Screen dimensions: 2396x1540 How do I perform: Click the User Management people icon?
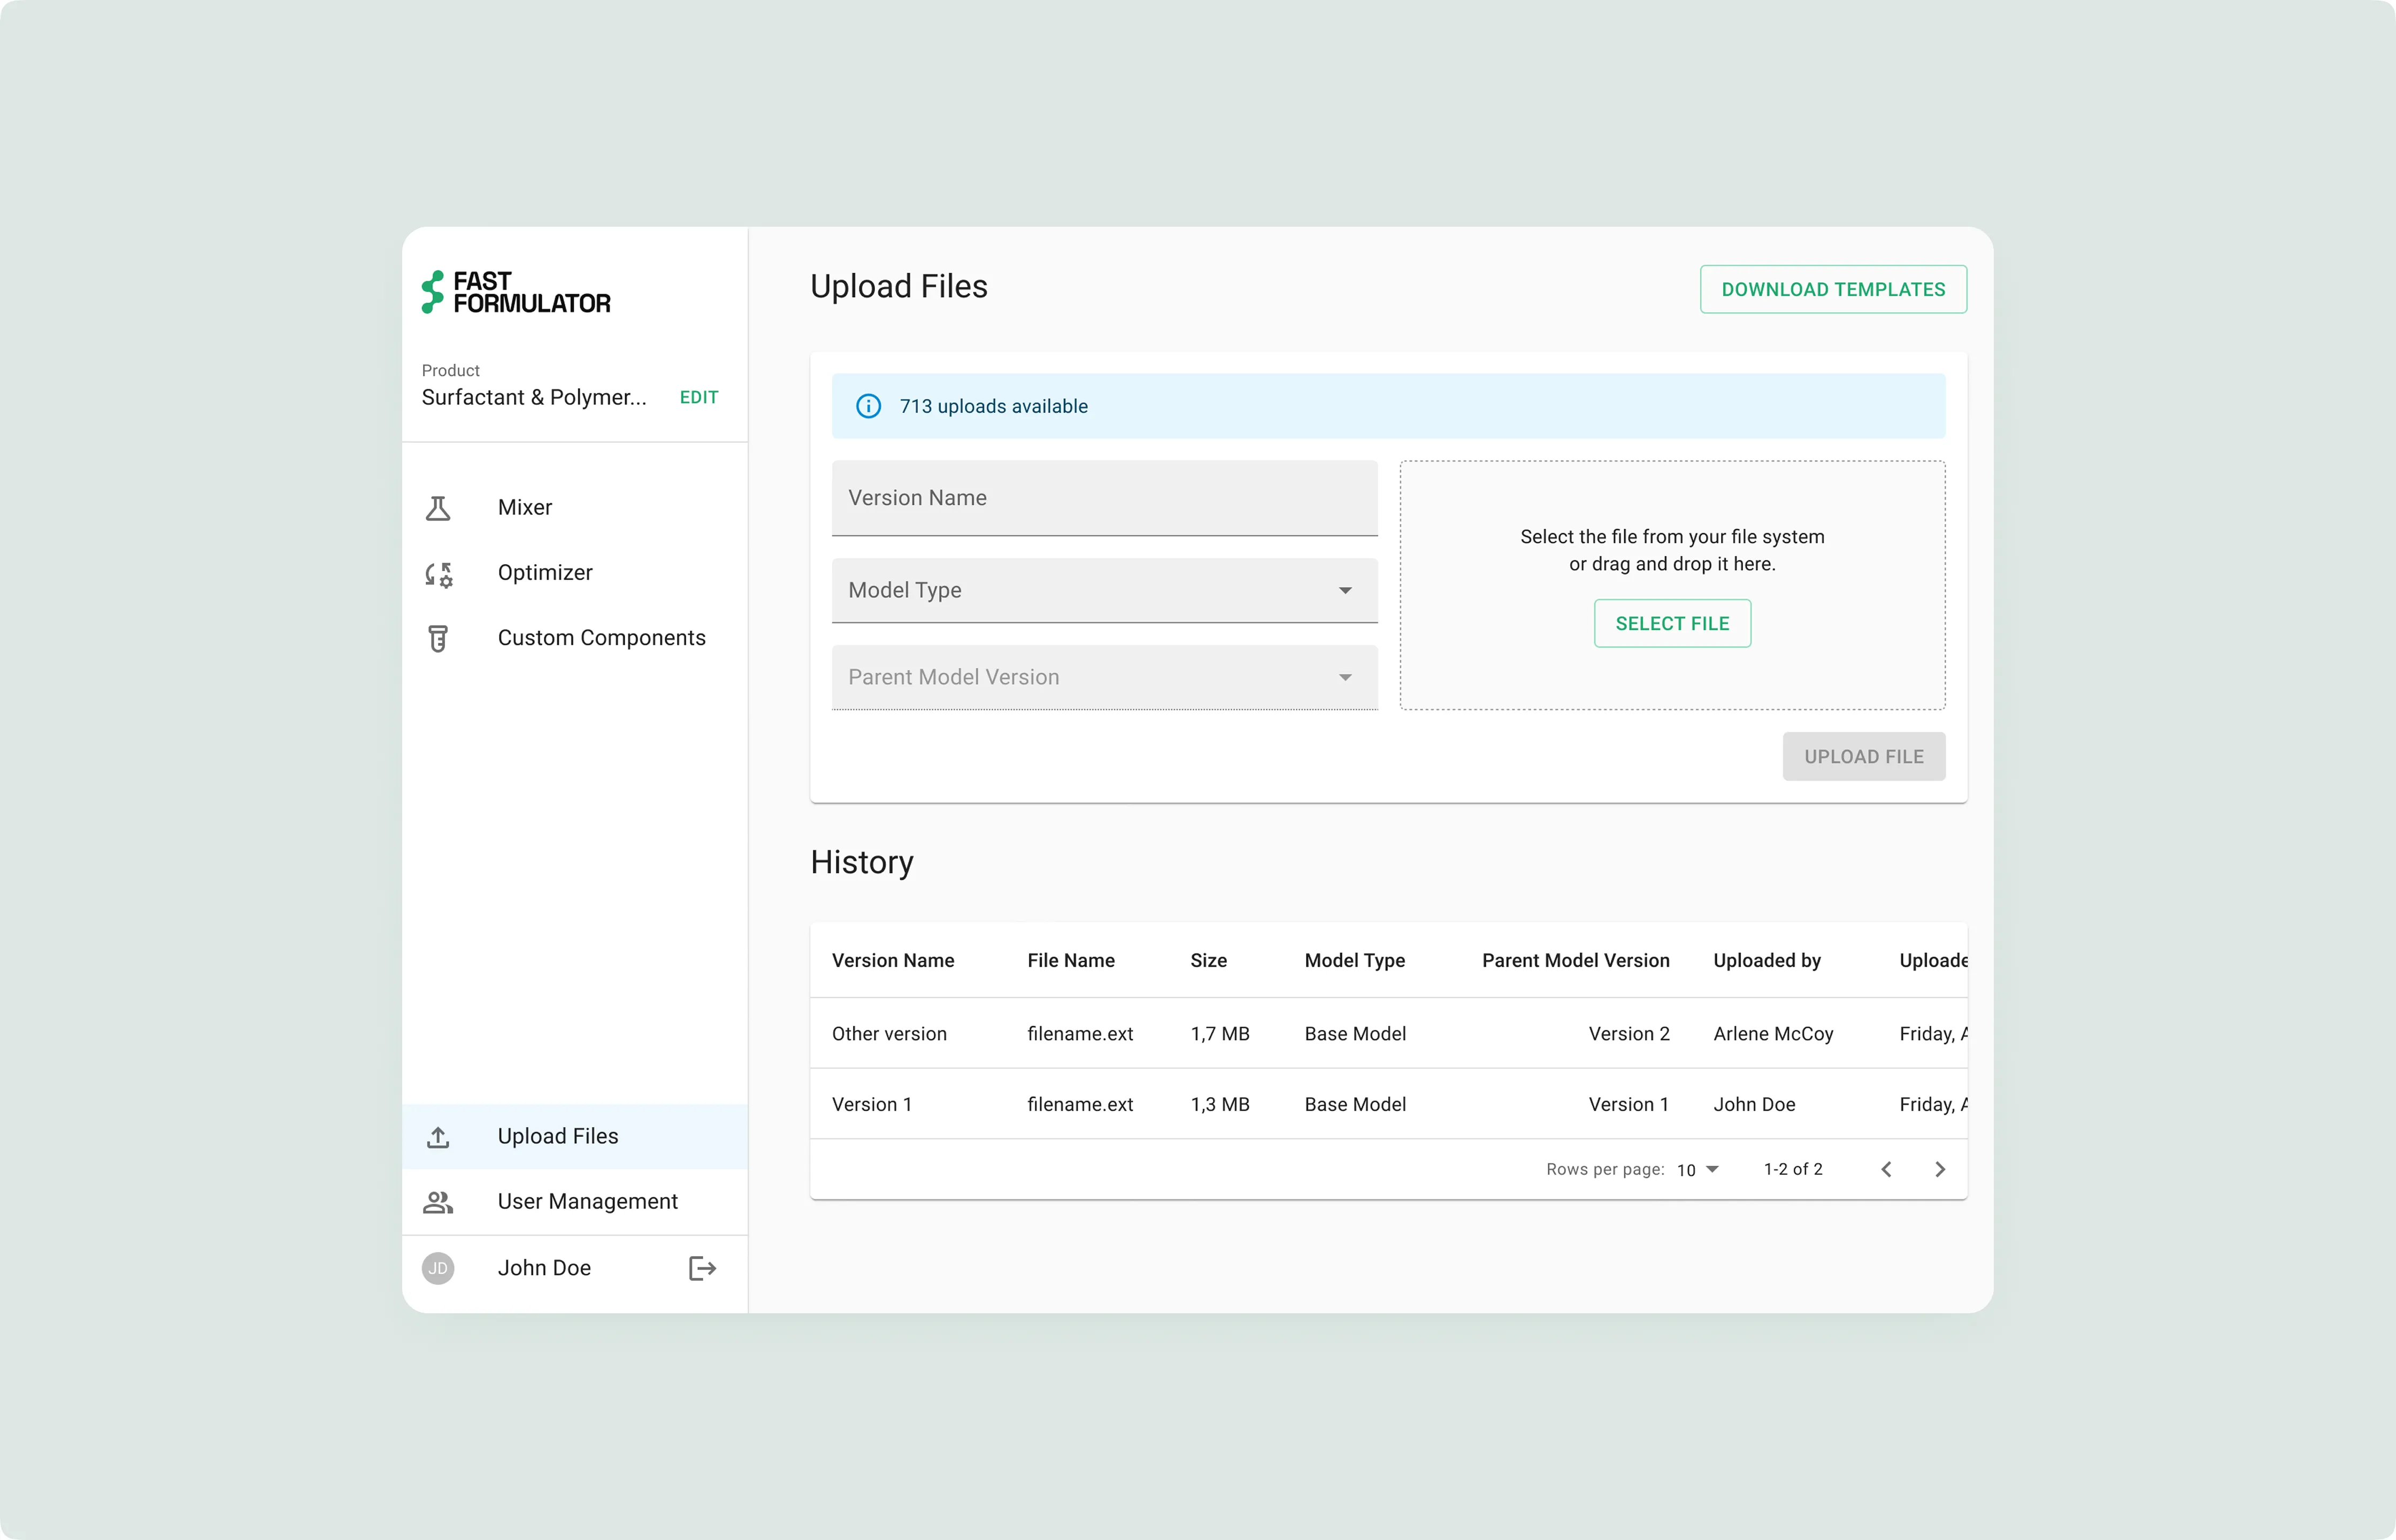tap(438, 1202)
